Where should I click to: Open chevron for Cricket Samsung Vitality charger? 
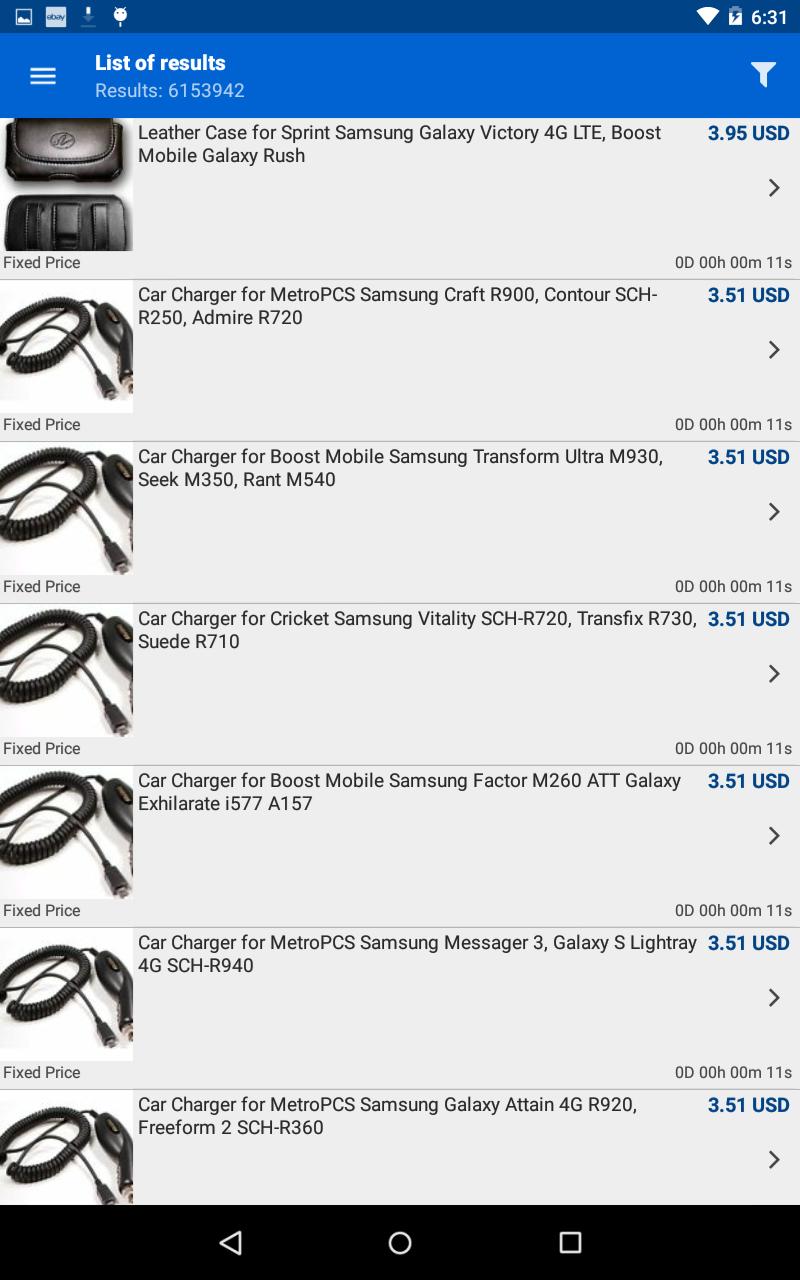pyautogui.click(x=773, y=674)
